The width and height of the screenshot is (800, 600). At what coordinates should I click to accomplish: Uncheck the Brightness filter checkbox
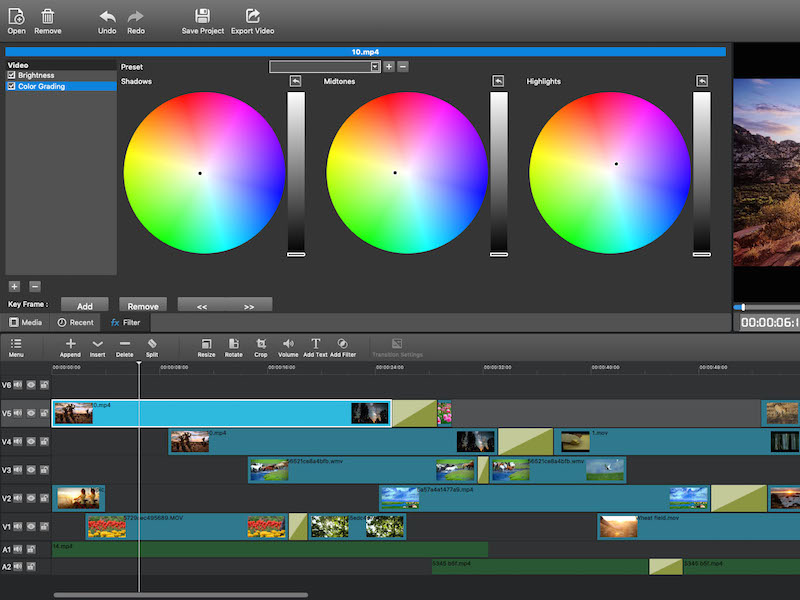click(x=10, y=74)
